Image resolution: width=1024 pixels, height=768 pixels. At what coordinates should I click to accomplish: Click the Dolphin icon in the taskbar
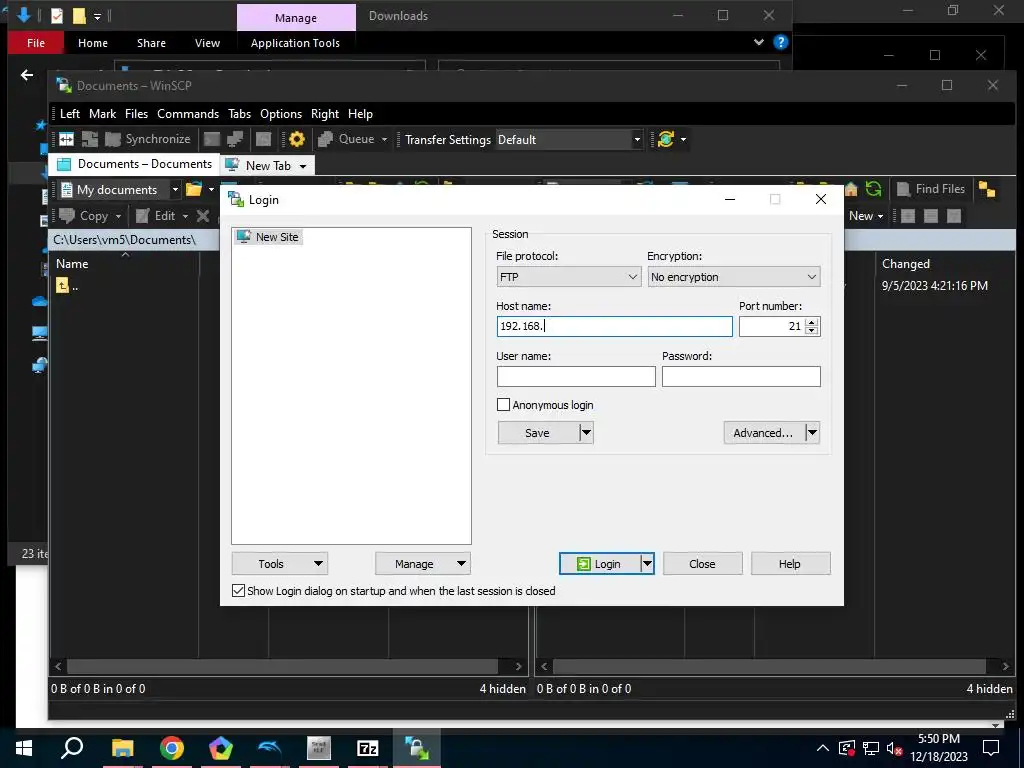click(x=270, y=748)
